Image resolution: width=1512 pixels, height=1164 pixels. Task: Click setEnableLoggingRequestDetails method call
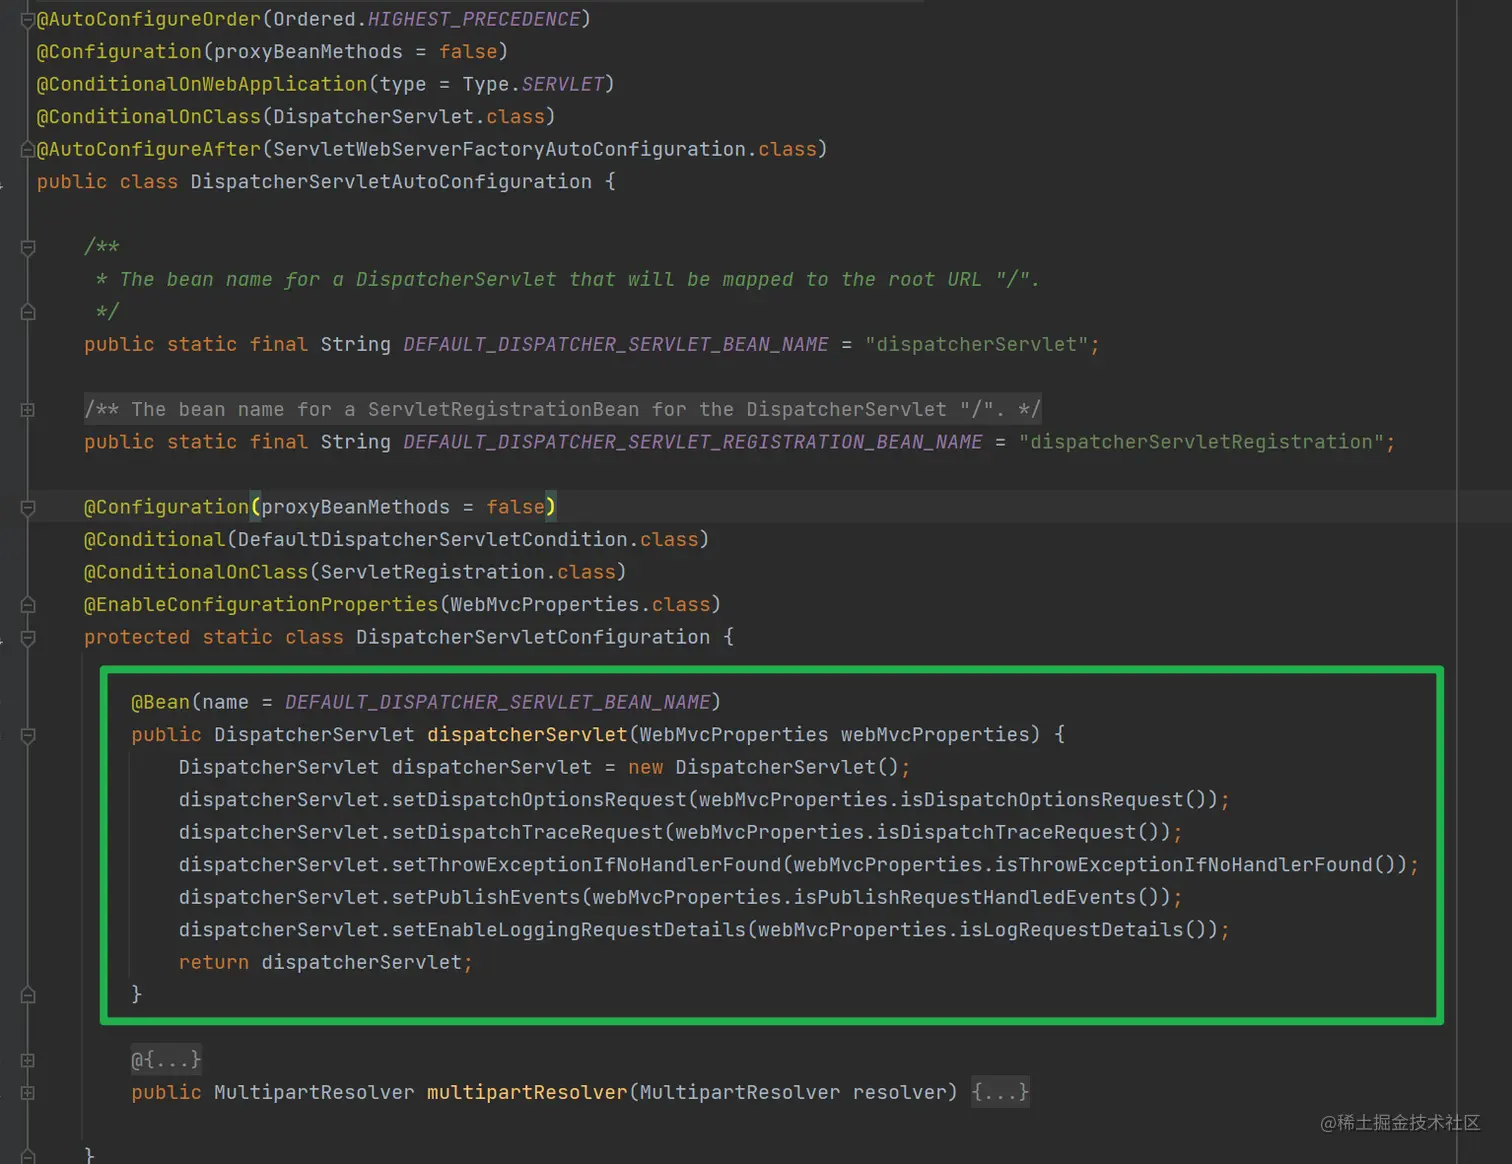point(568,929)
